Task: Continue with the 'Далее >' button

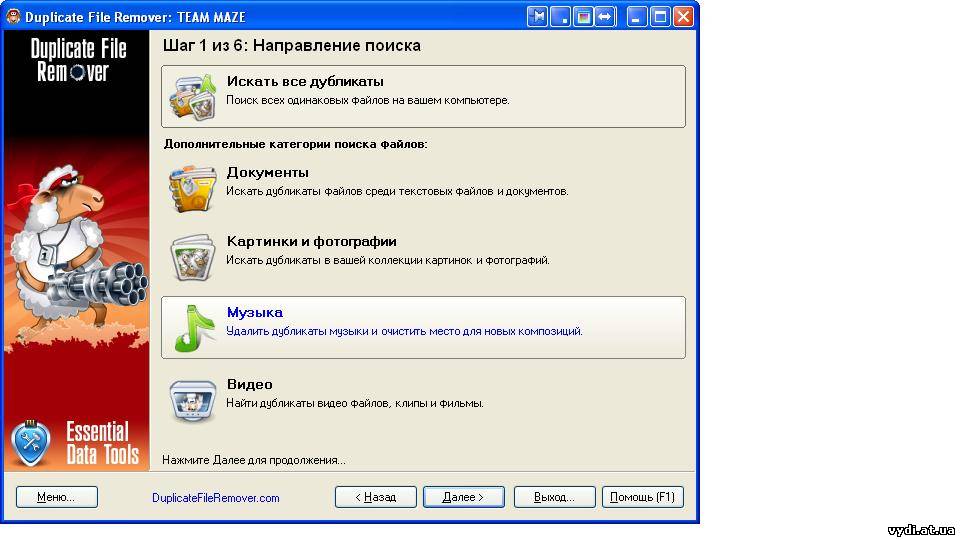Action: coord(463,497)
